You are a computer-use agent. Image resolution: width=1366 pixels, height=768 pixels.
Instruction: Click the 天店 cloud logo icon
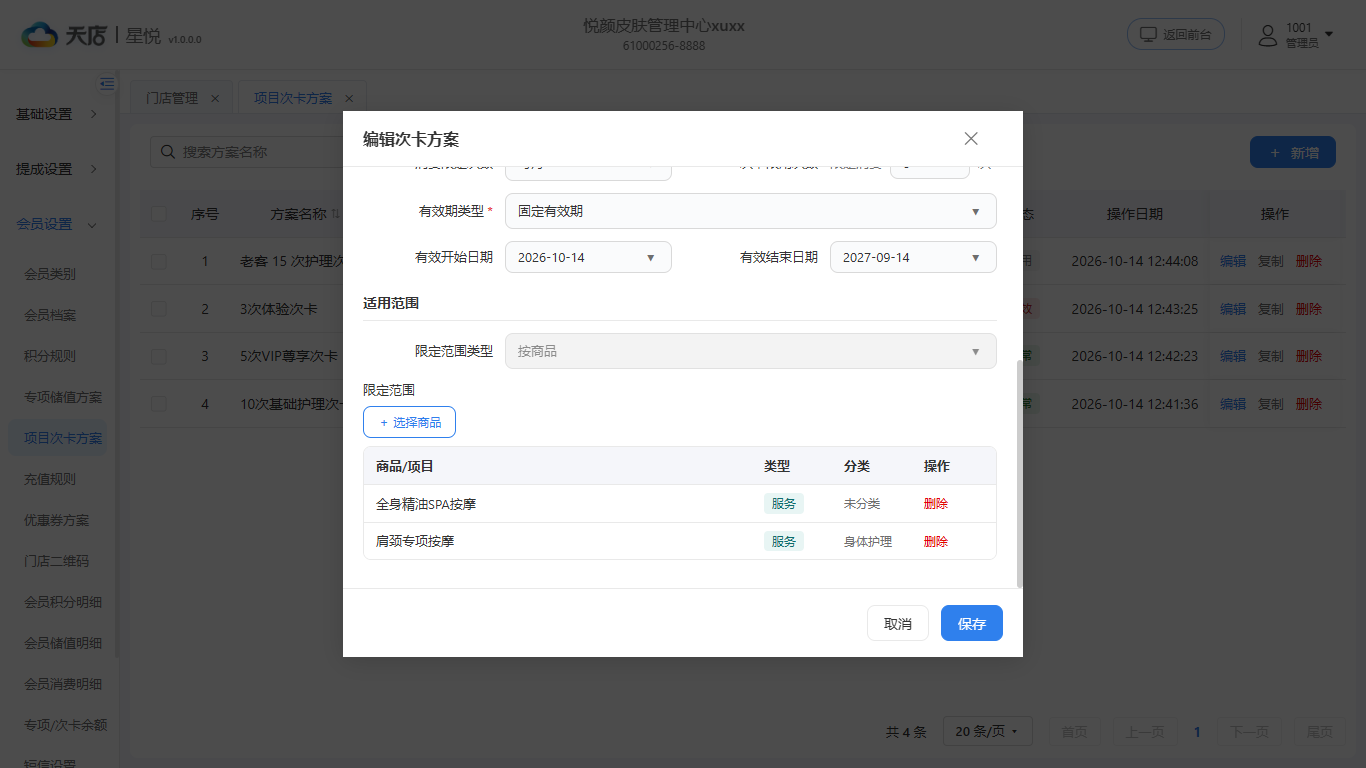40,35
